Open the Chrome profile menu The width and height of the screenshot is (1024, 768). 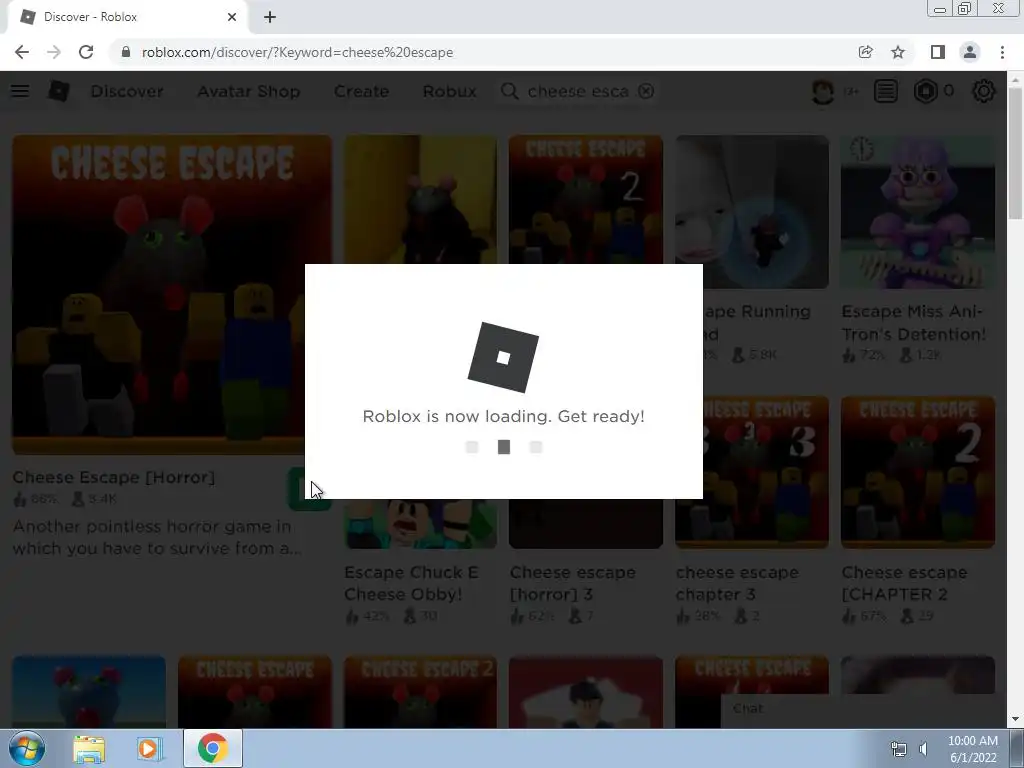point(970,52)
